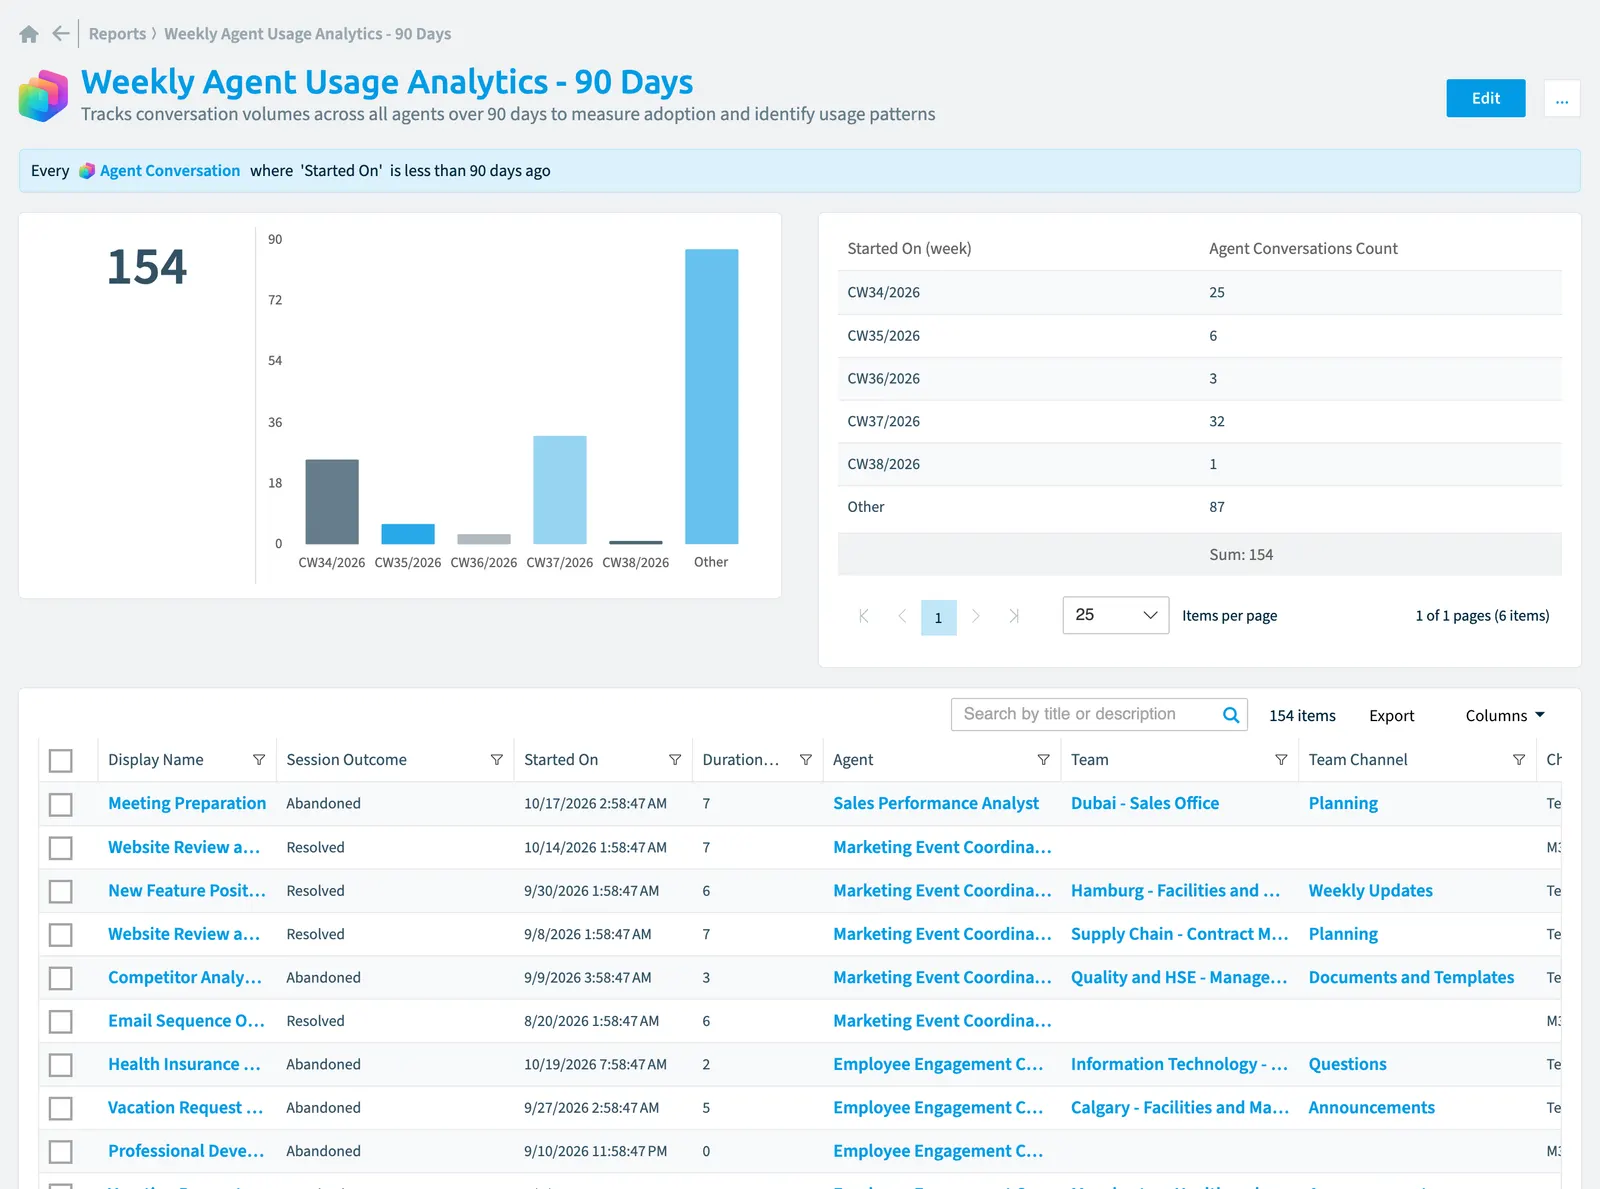Viewport: 1600px width, 1189px height.
Task: Click the CW36/2026 gray bar
Action: 484,539
